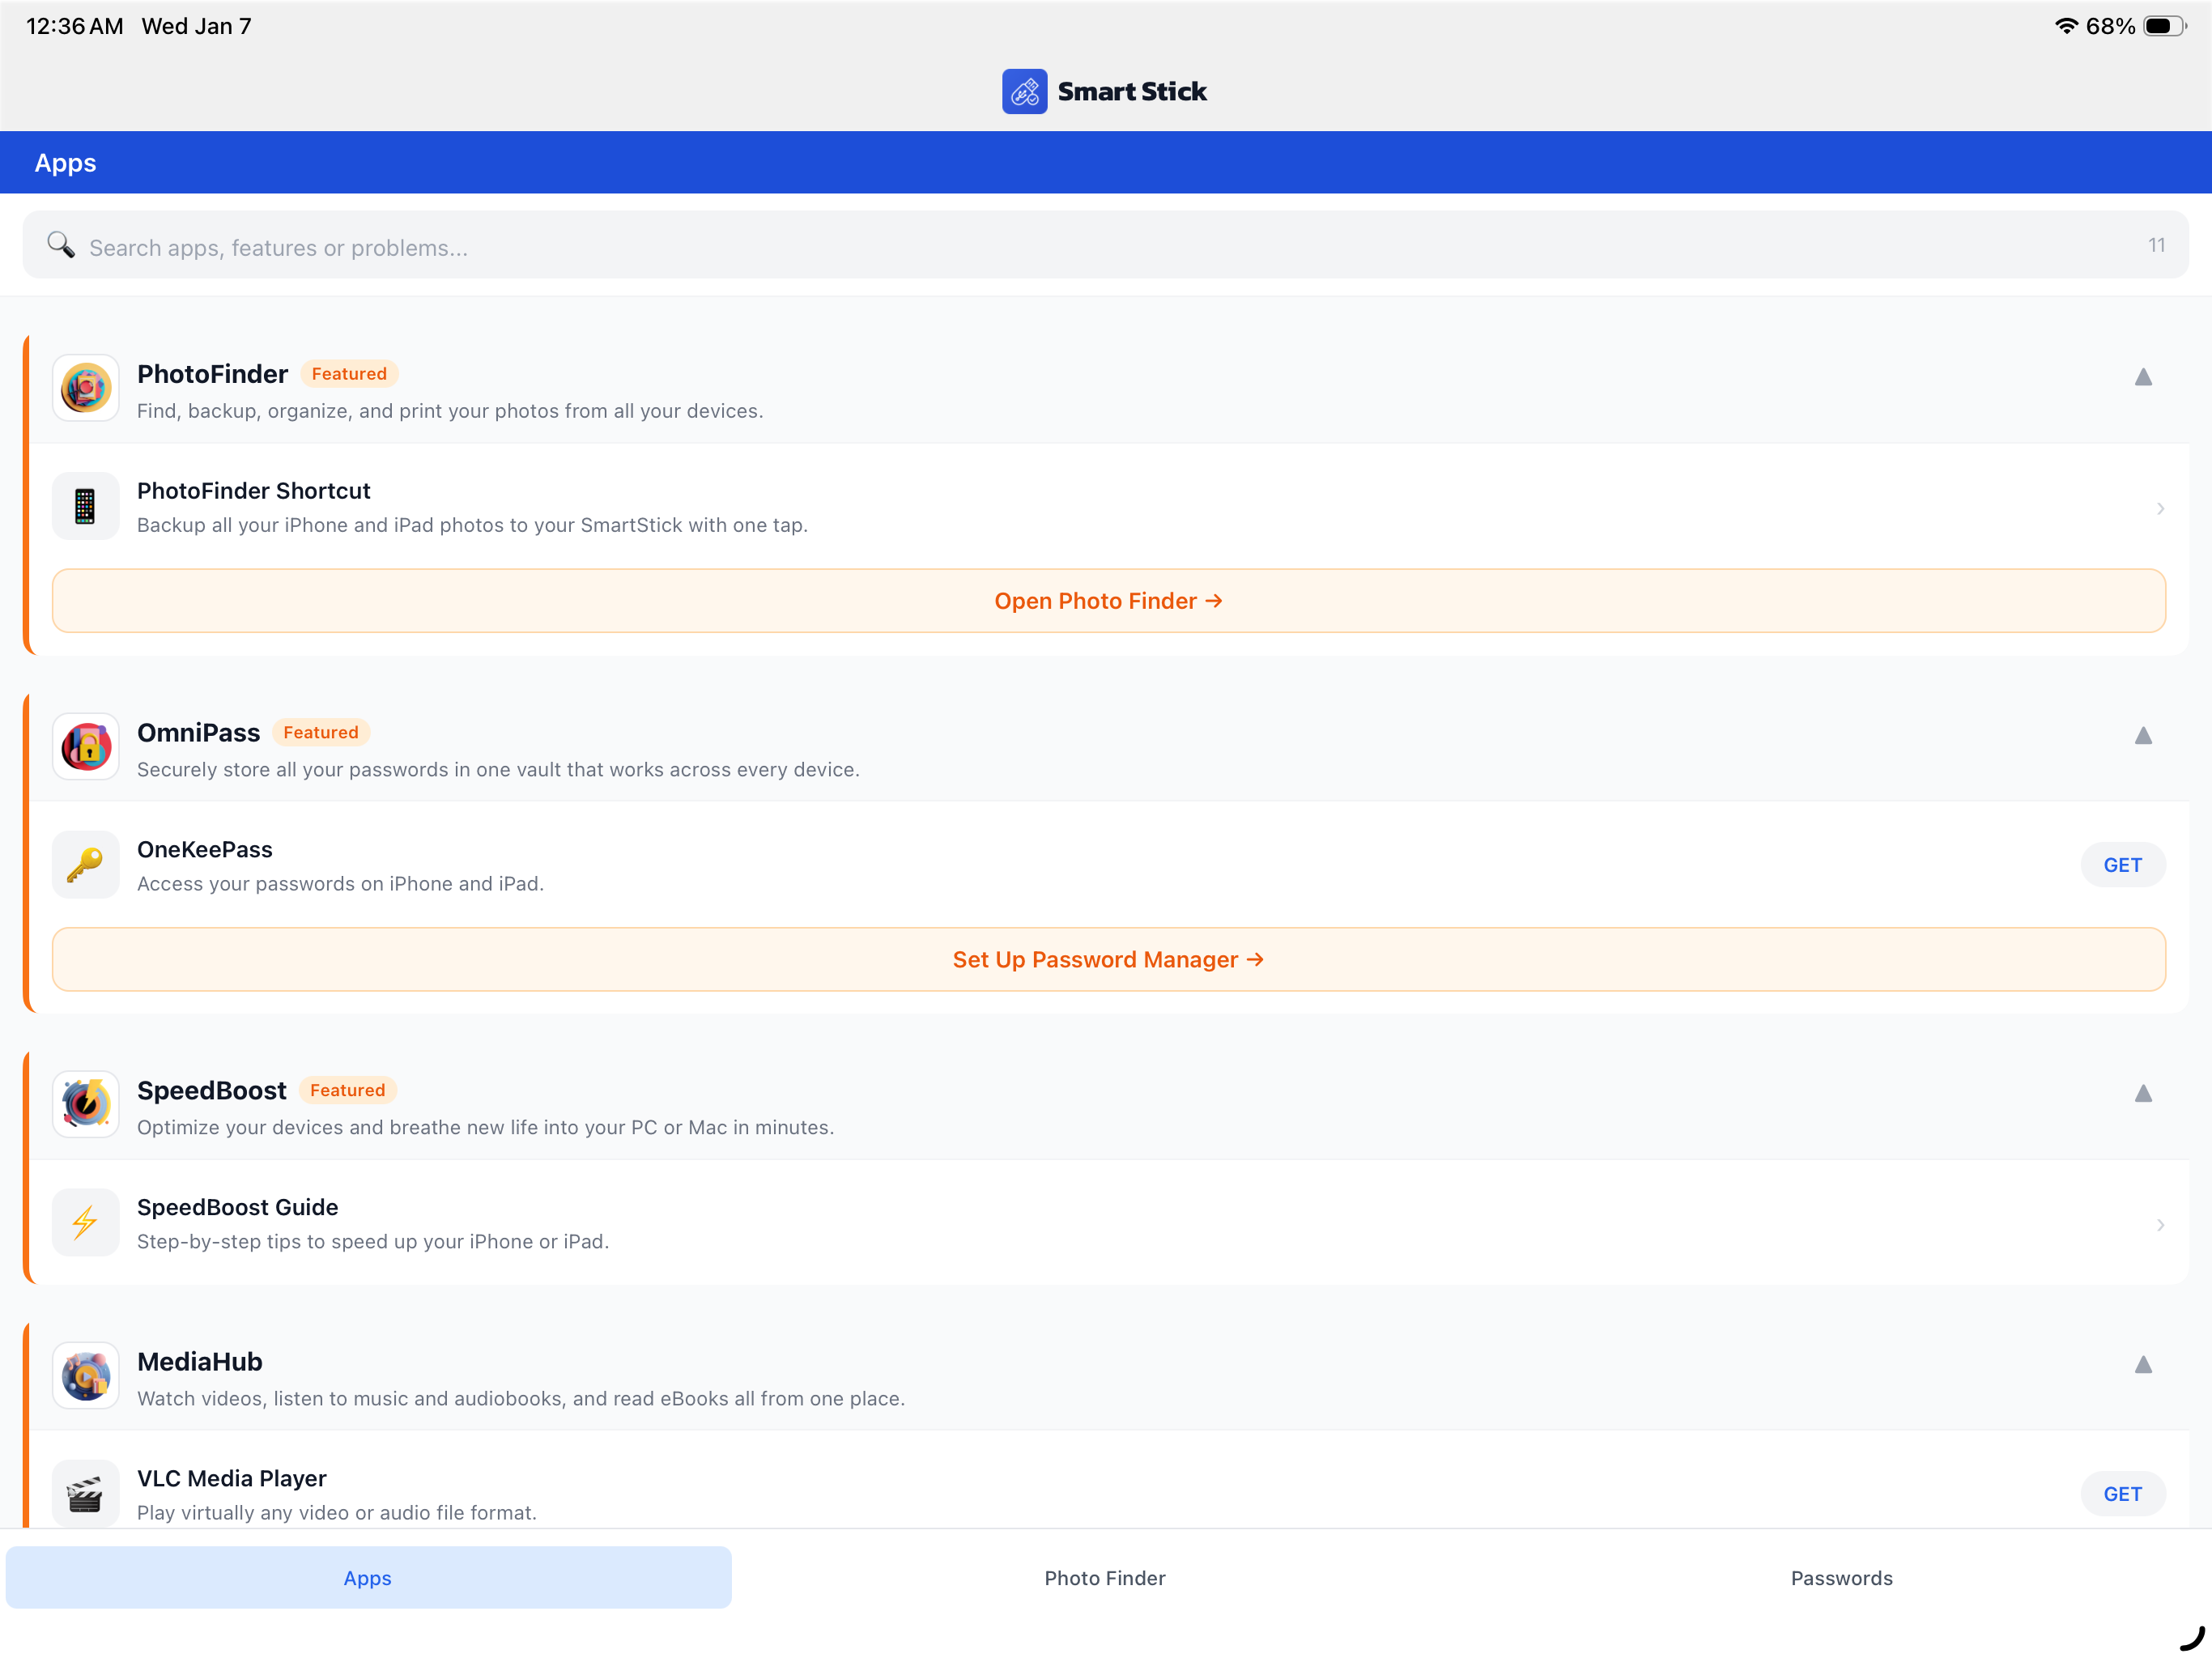
Task: Collapse the PhotoFinder section
Action: tap(2143, 377)
